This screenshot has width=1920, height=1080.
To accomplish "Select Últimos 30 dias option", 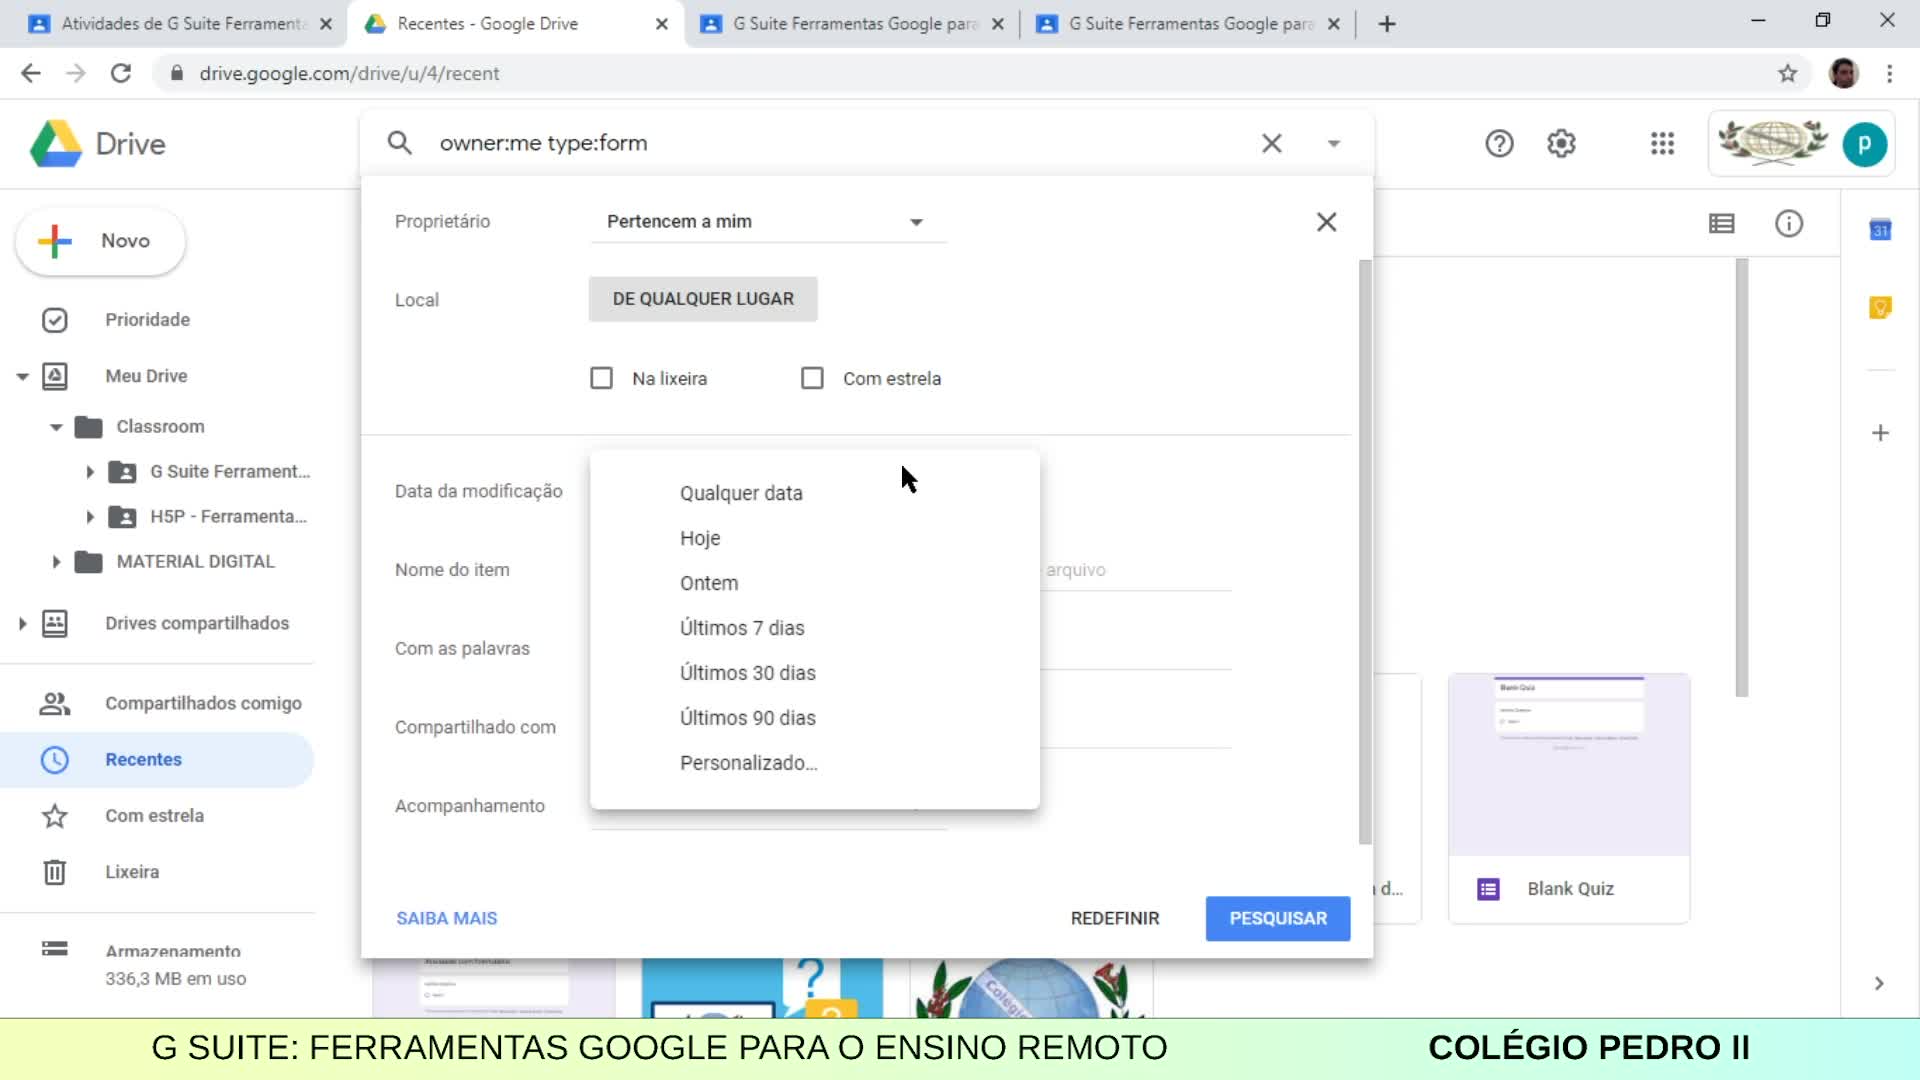I will (815, 673).
